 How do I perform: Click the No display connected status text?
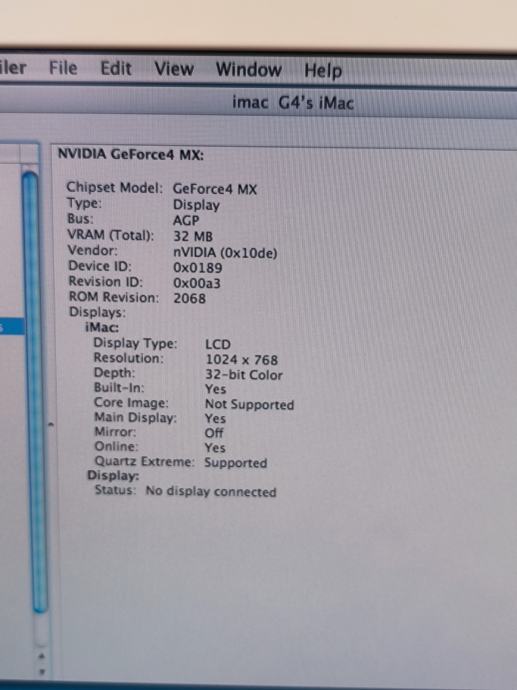point(211,492)
